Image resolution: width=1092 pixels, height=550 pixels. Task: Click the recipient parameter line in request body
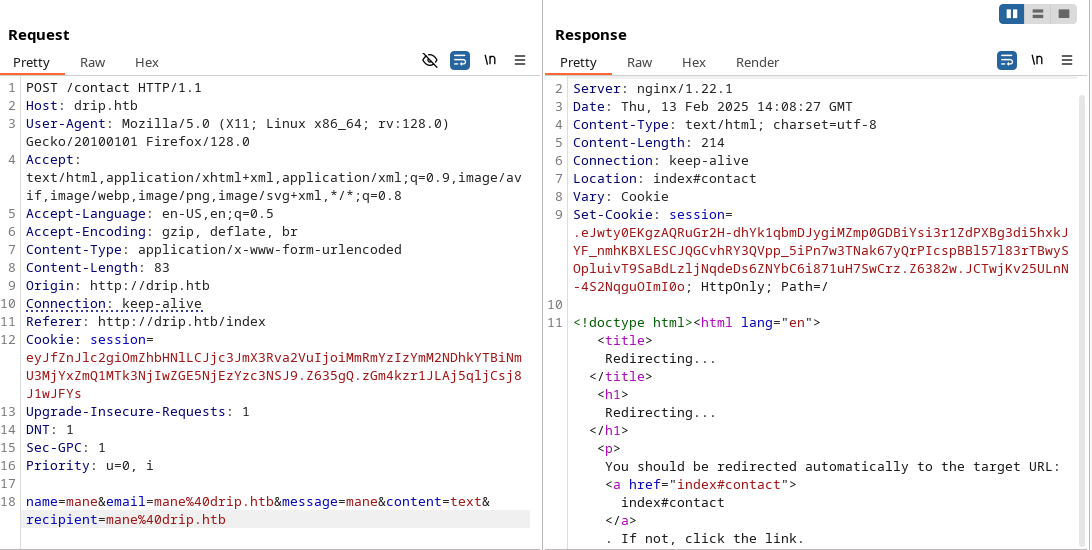(126, 520)
